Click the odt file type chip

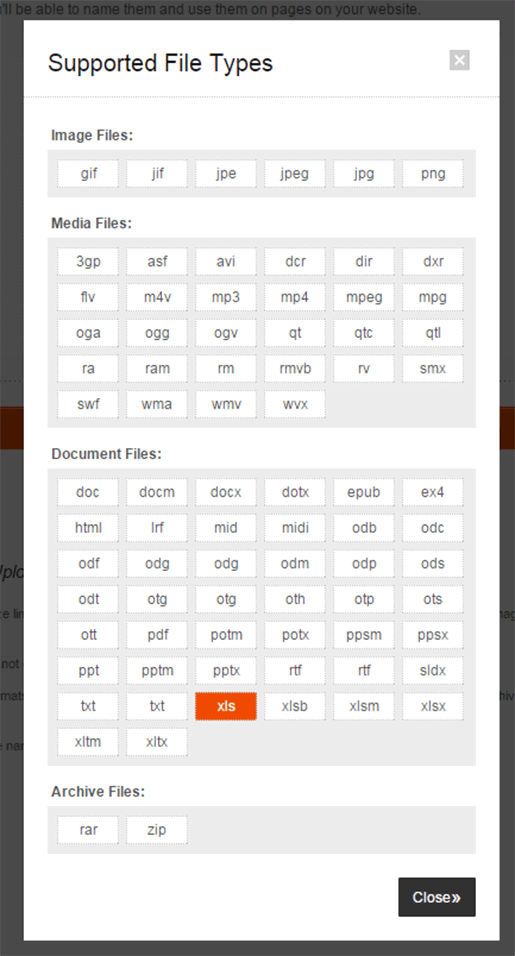(x=88, y=599)
